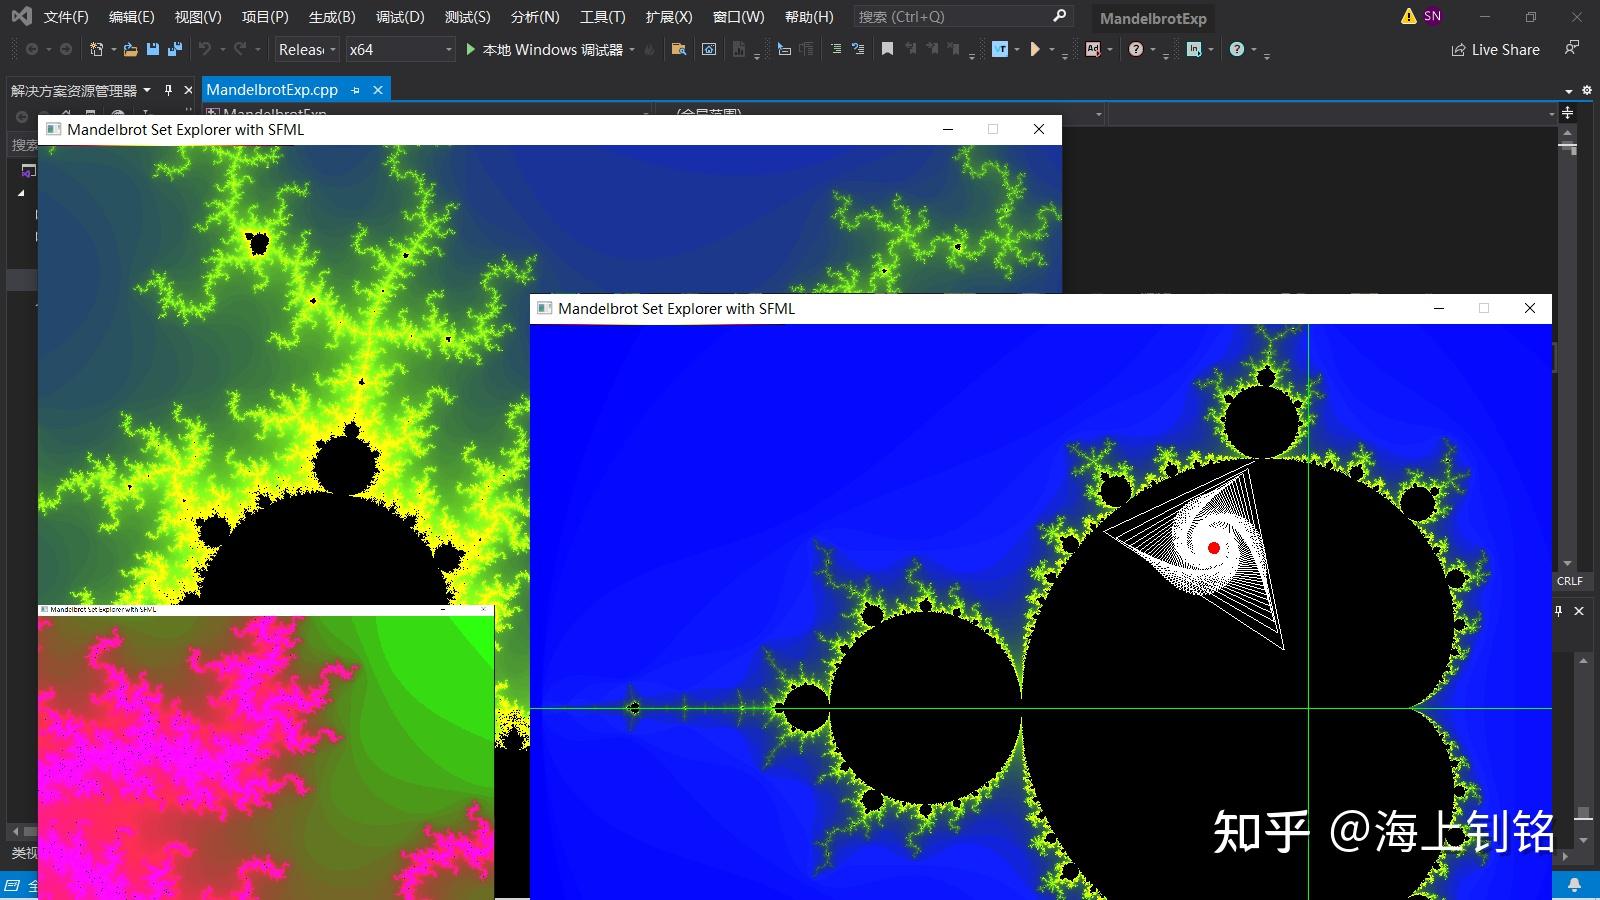The height and width of the screenshot is (900, 1600).
Task: Open the 文件(F) menu
Action: (x=66, y=17)
